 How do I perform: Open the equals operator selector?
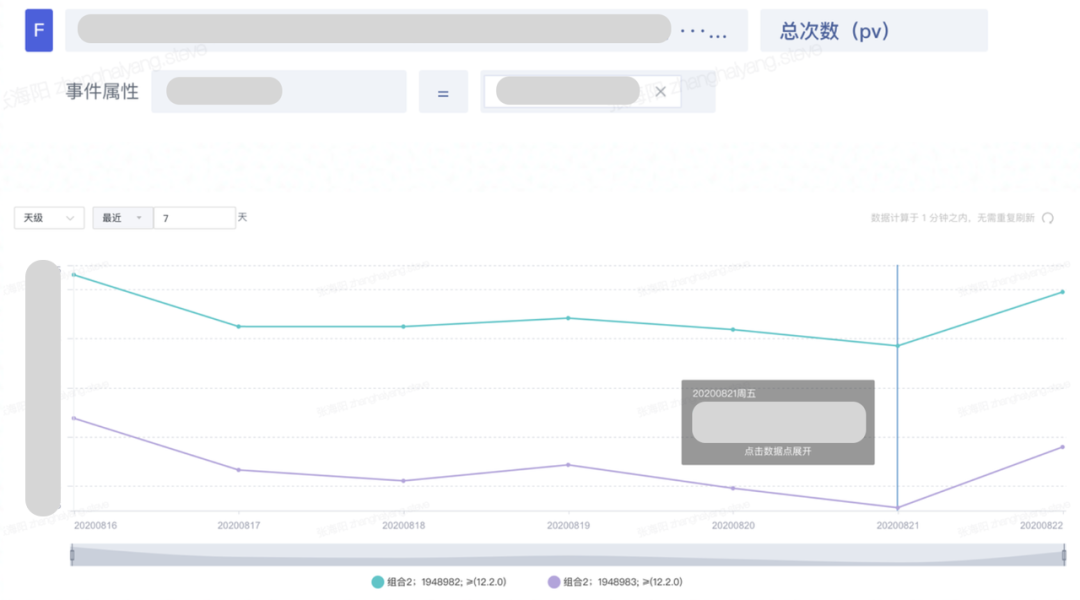[443, 92]
